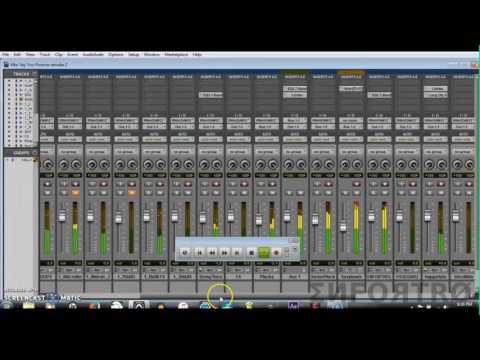The height and width of the screenshot is (360, 480).
Task: Open the Keyboards strip input path selector
Action: coord(351,120)
